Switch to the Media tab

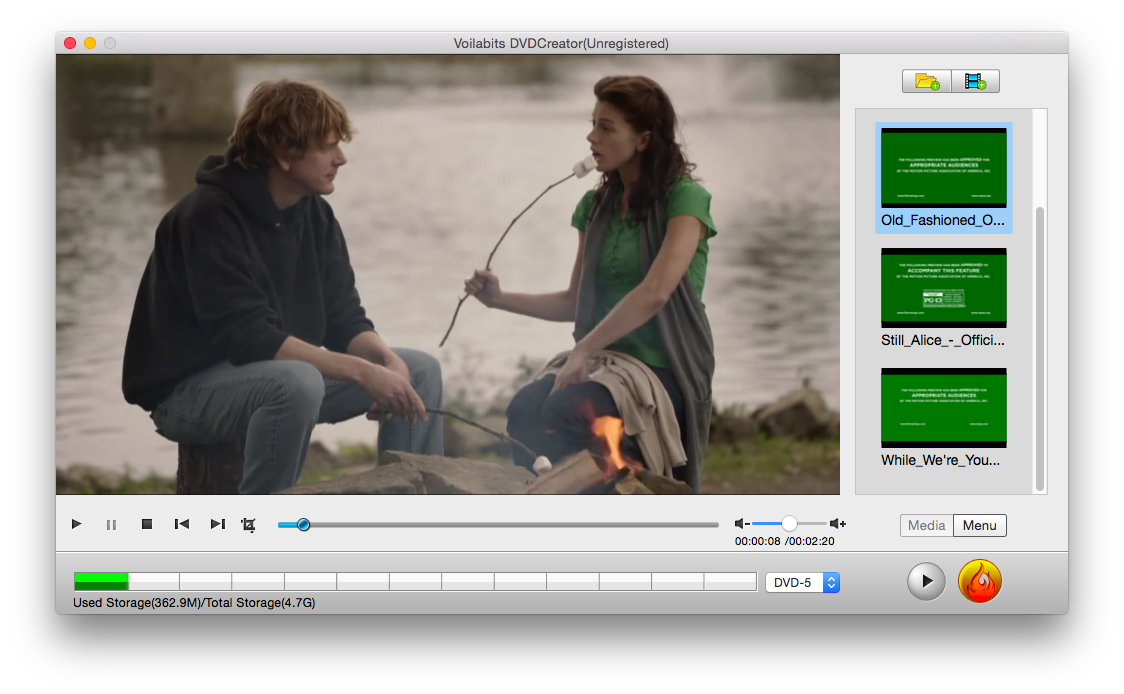coord(927,526)
